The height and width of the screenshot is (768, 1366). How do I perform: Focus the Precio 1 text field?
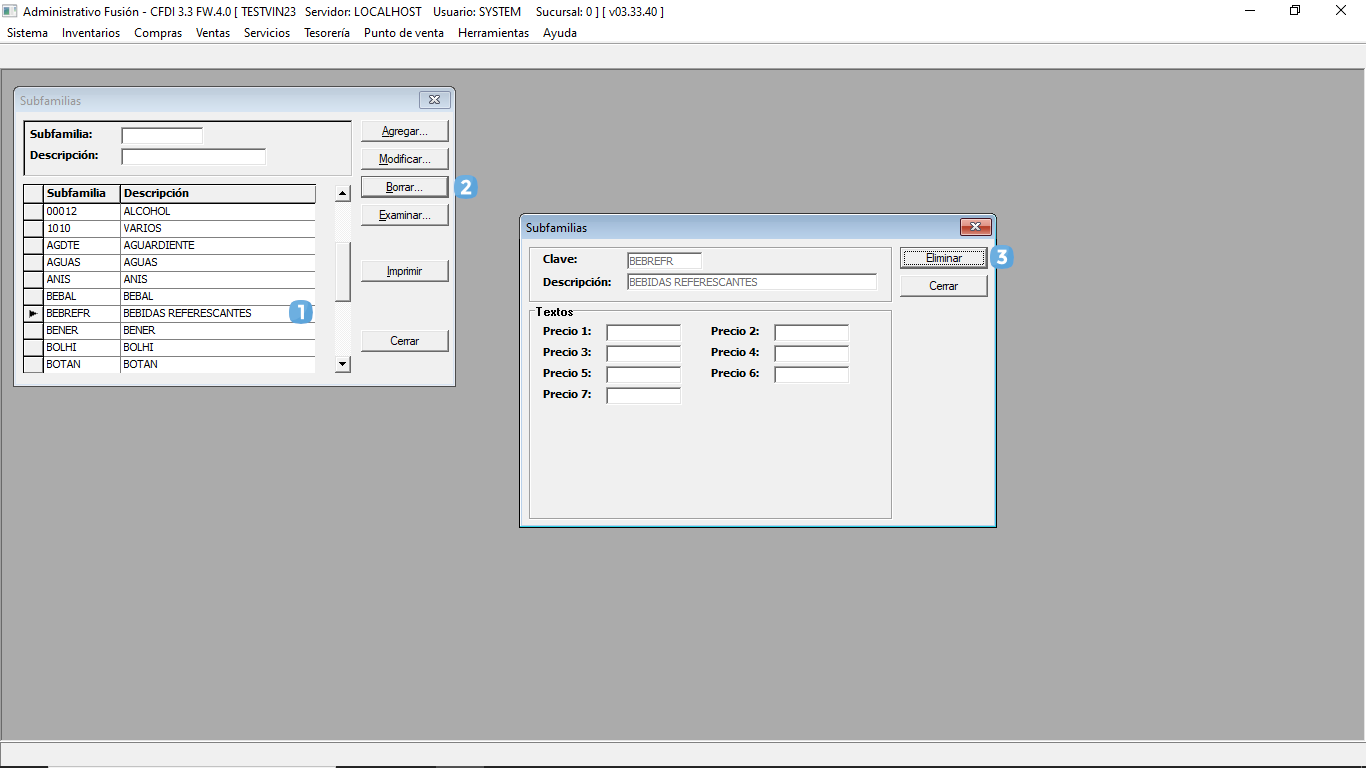[x=644, y=332]
